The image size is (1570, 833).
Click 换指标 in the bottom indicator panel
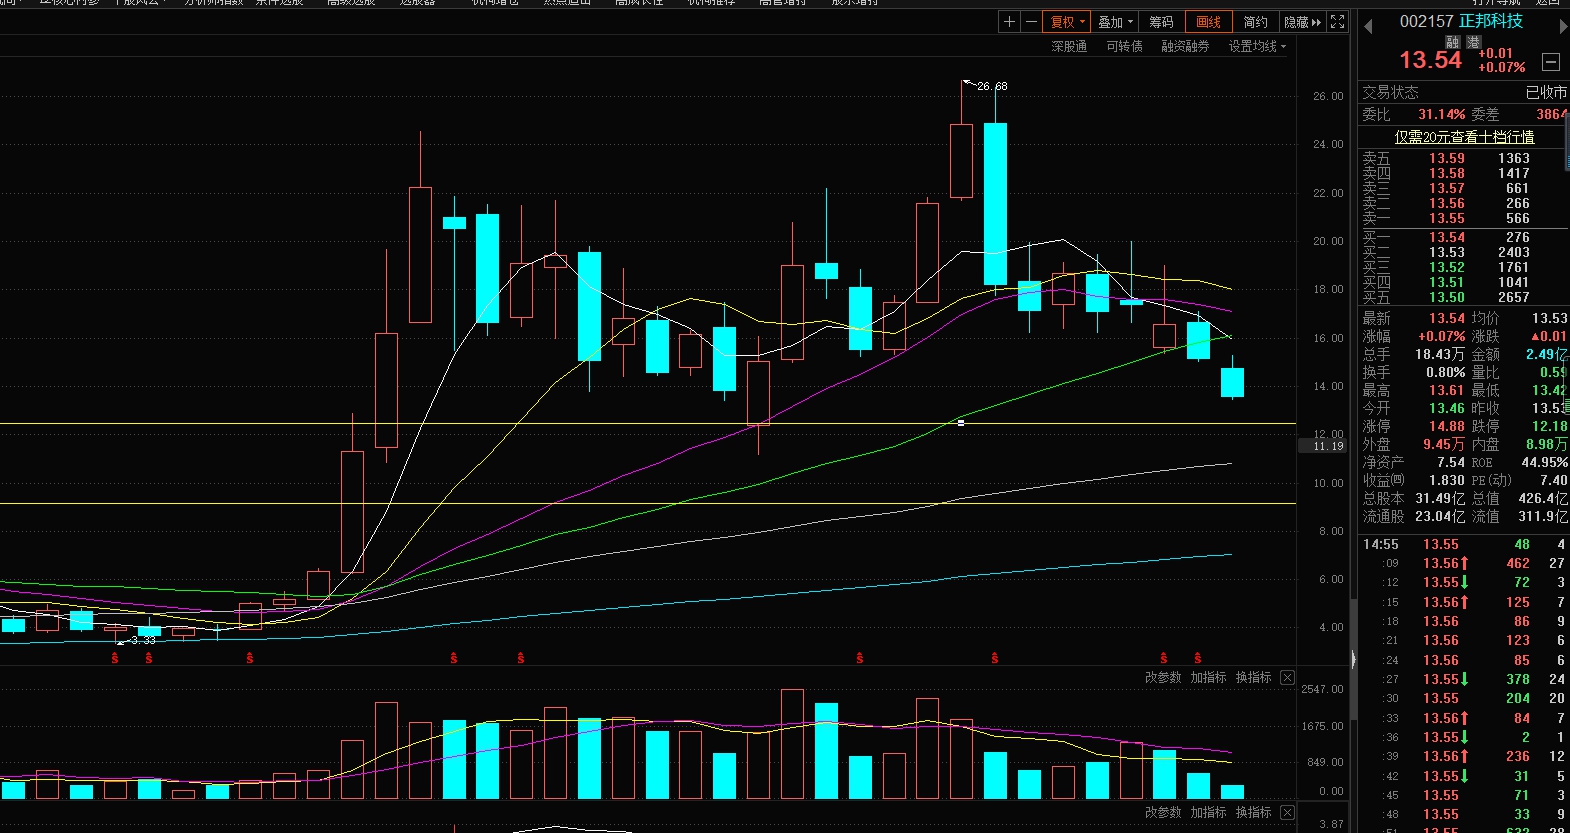point(1253,813)
